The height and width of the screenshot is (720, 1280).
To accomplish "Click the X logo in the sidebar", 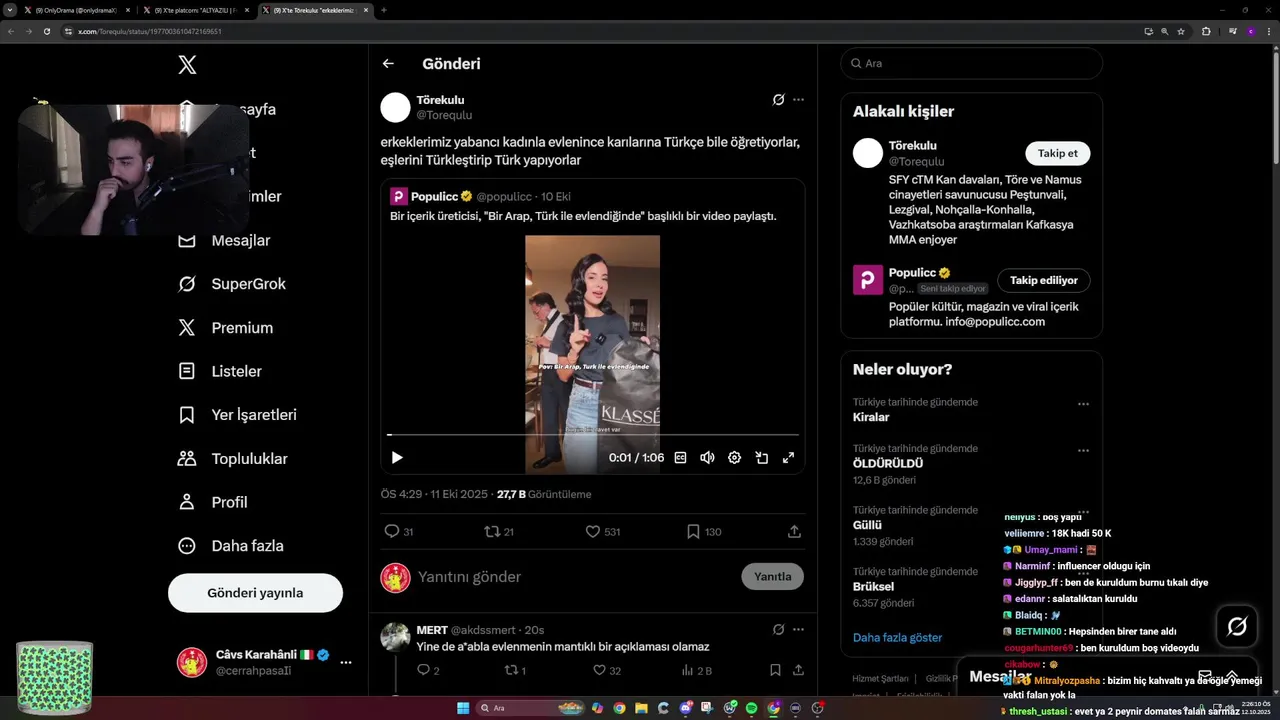I will pyautogui.click(x=187, y=65).
